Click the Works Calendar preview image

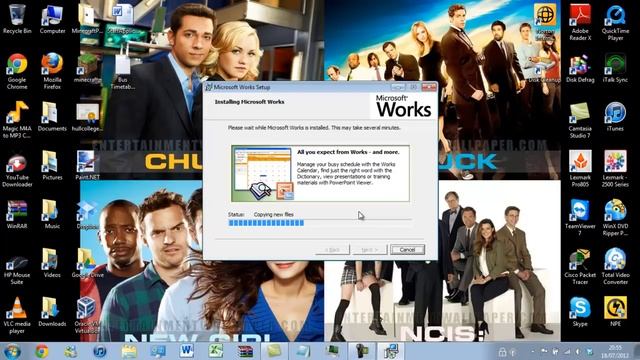click(x=263, y=173)
